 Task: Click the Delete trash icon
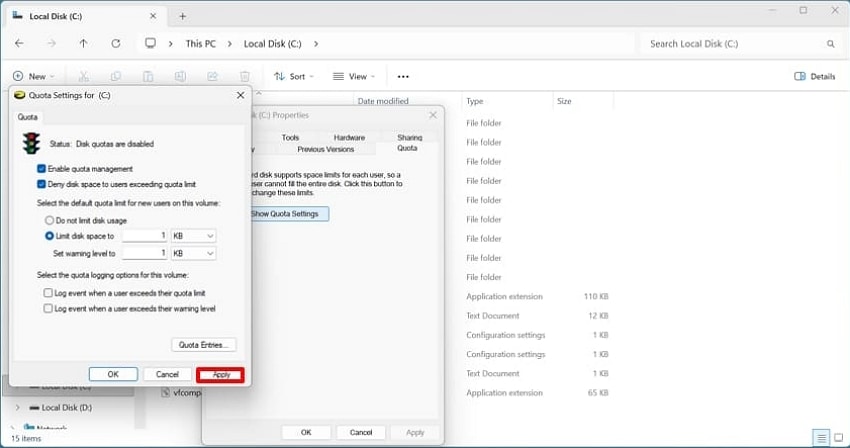(x=244, y=76)
